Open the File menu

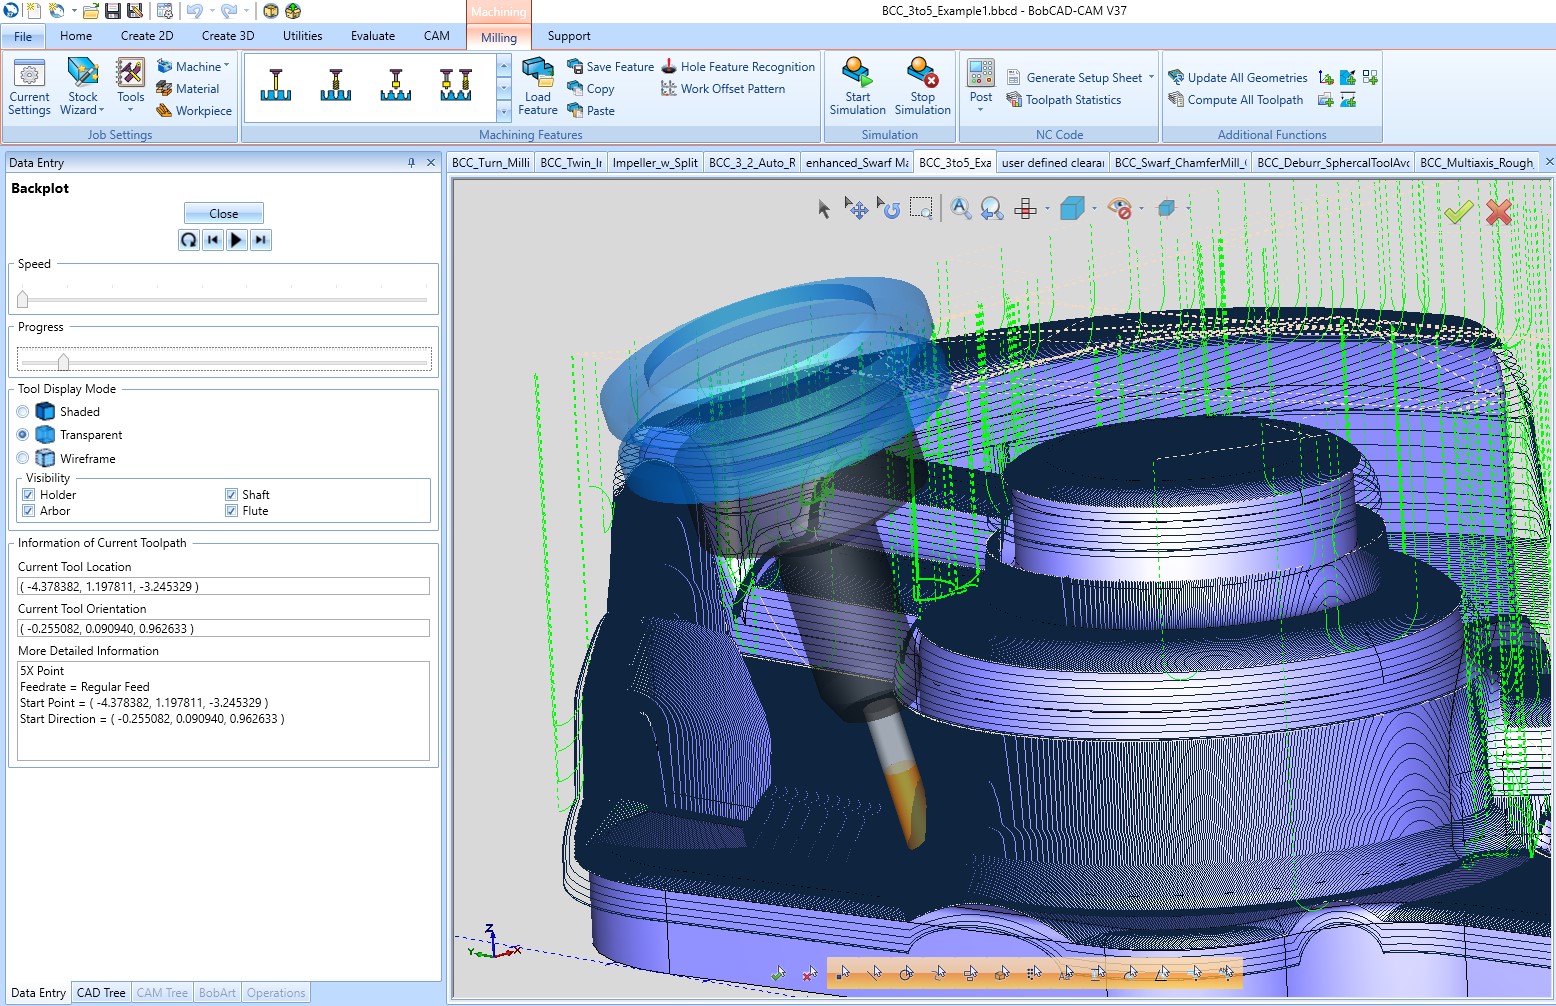pyautogui.click(x=23, y=36)
